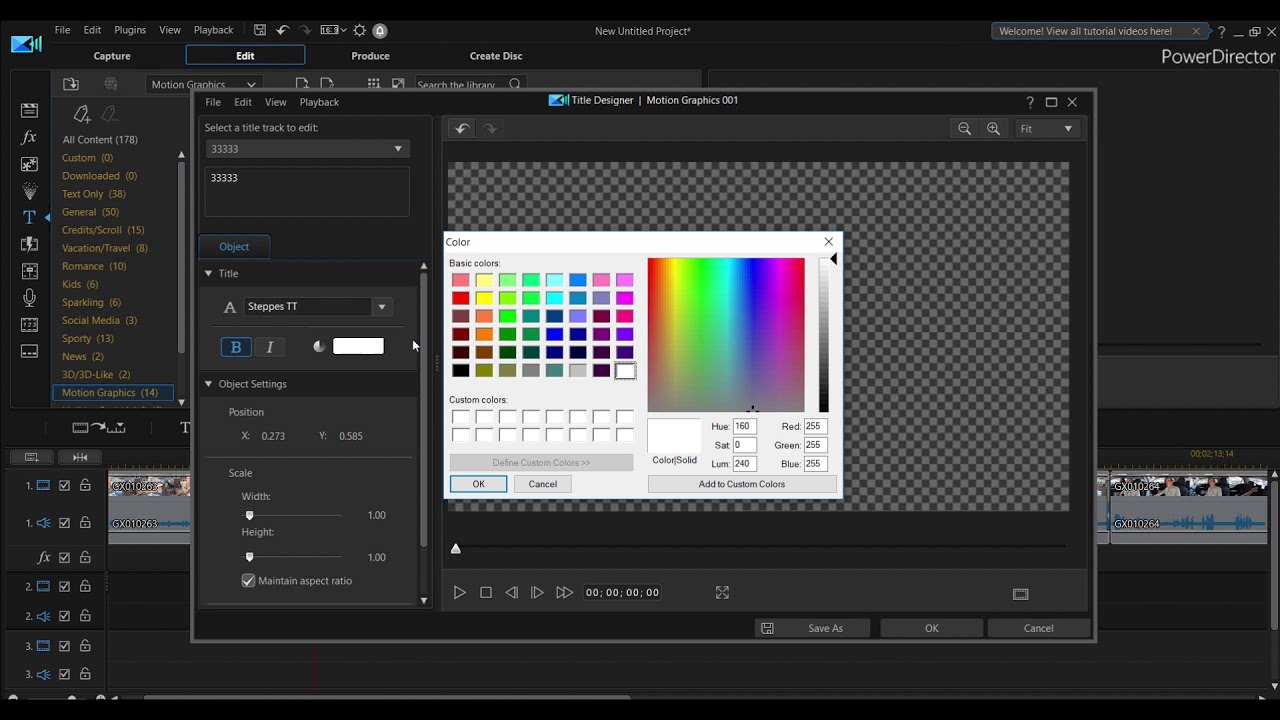Image resolution: width=1280 pixels, height=720 pixels.
Task: Disable video track 1 checkbox
Action: tap(65, 486)
